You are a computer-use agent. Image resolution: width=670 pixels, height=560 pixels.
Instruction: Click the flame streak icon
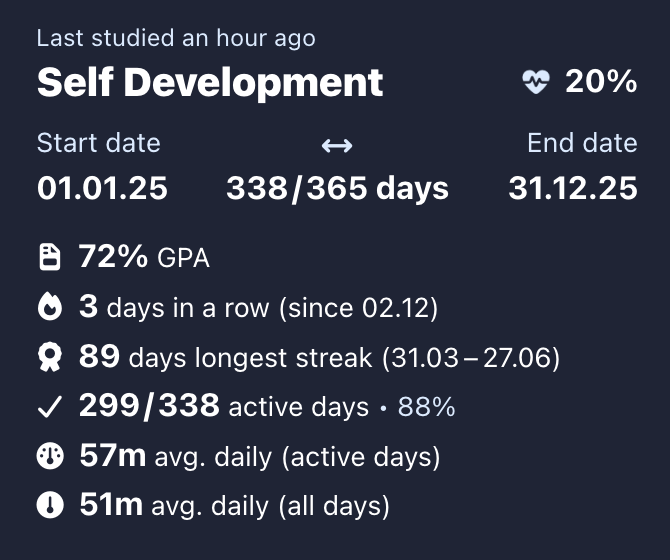49,308
